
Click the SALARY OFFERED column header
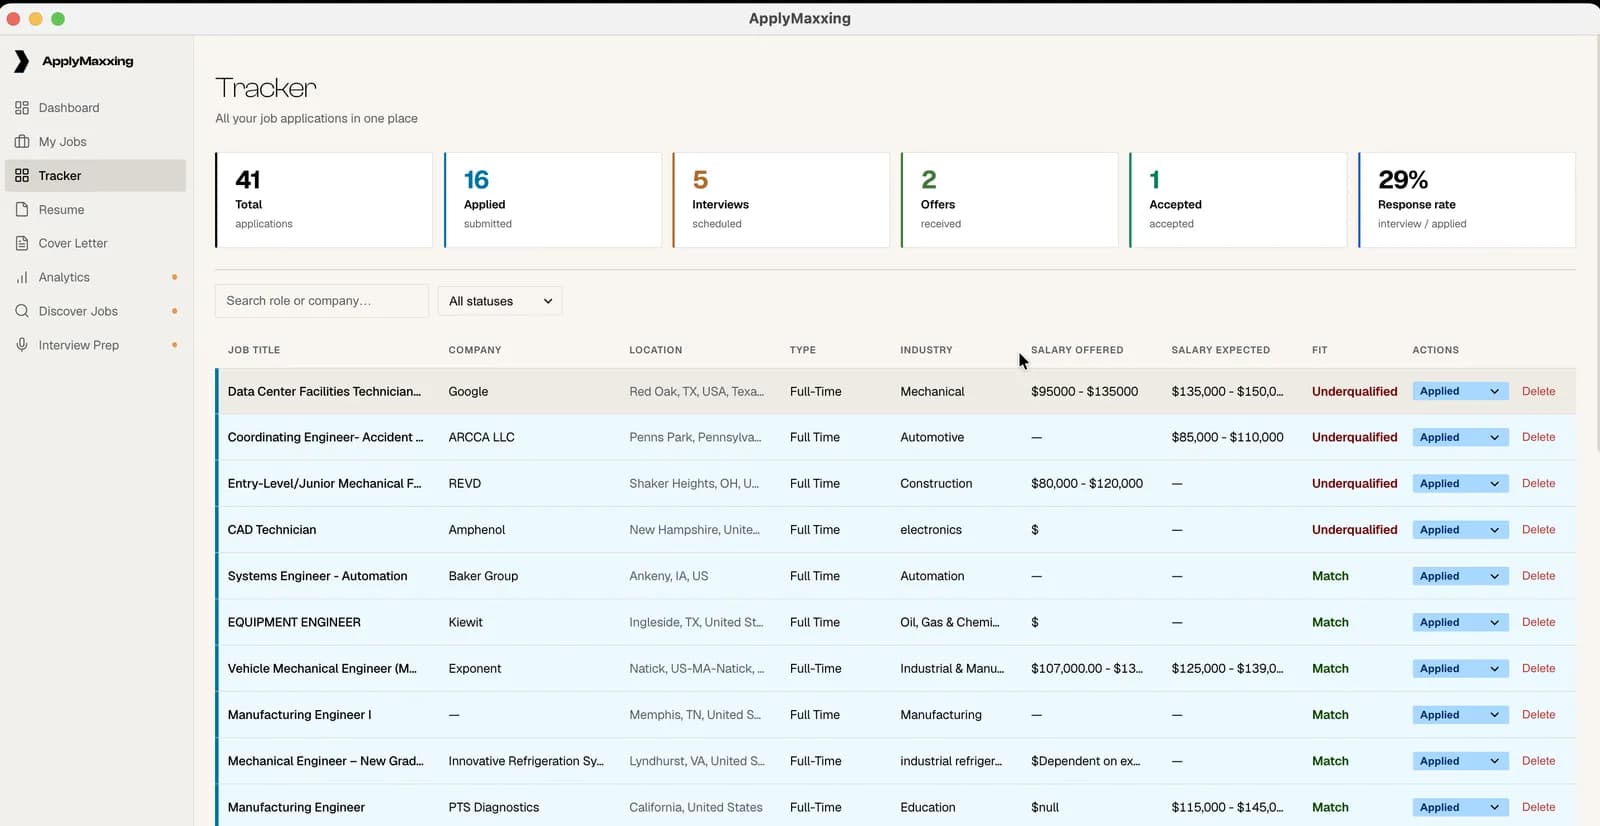coord(1077,350)
